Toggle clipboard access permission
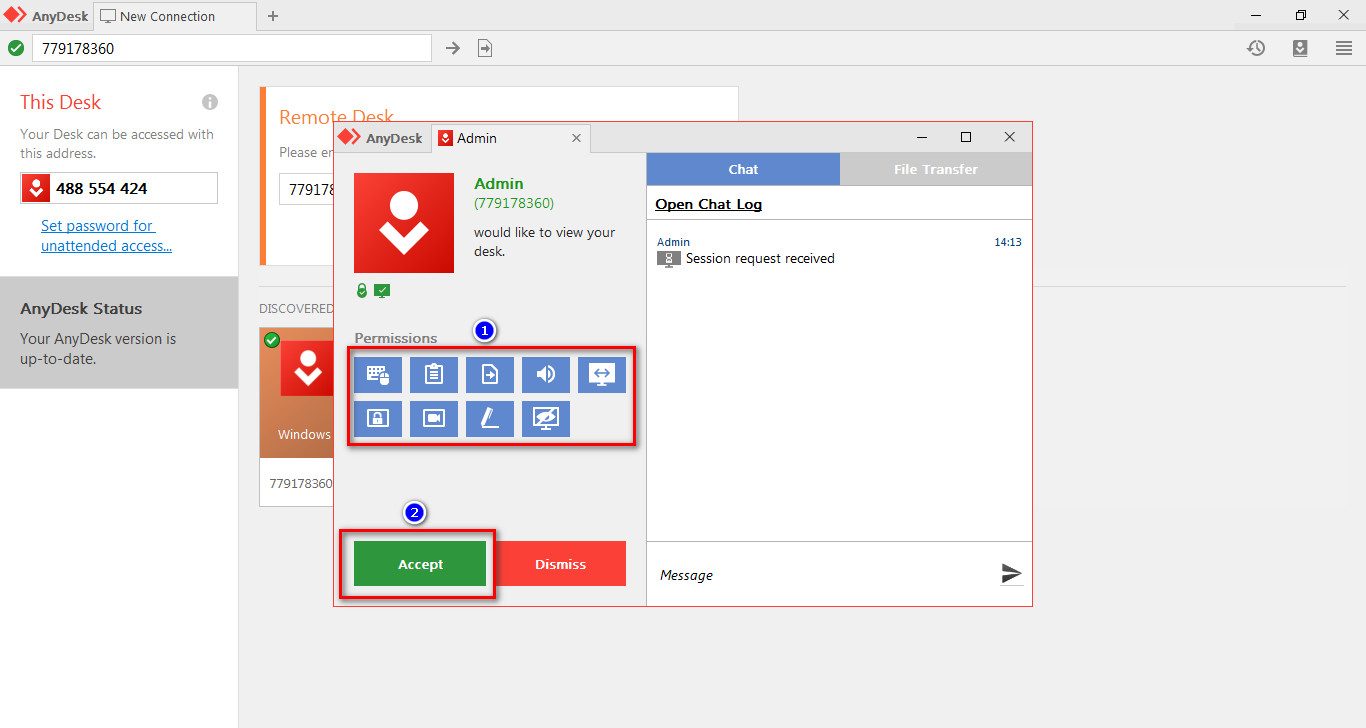The height and width of the screenshot is (728, 1366). [x=434, y=375]
